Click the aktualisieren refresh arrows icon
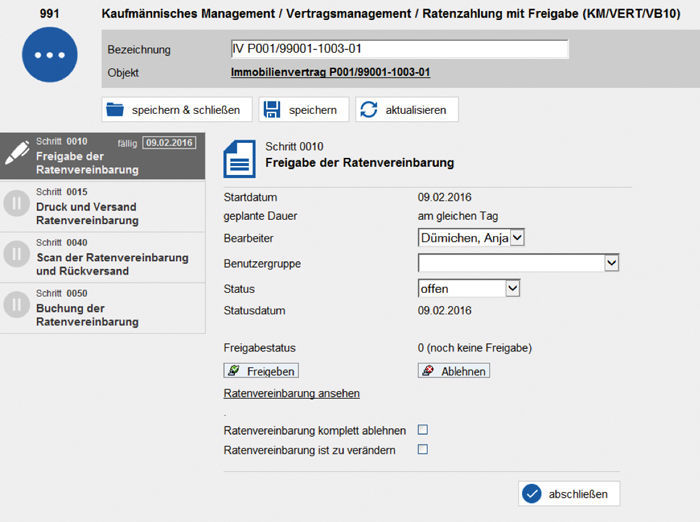Viewport: 700px width, 522px height. 368,109
